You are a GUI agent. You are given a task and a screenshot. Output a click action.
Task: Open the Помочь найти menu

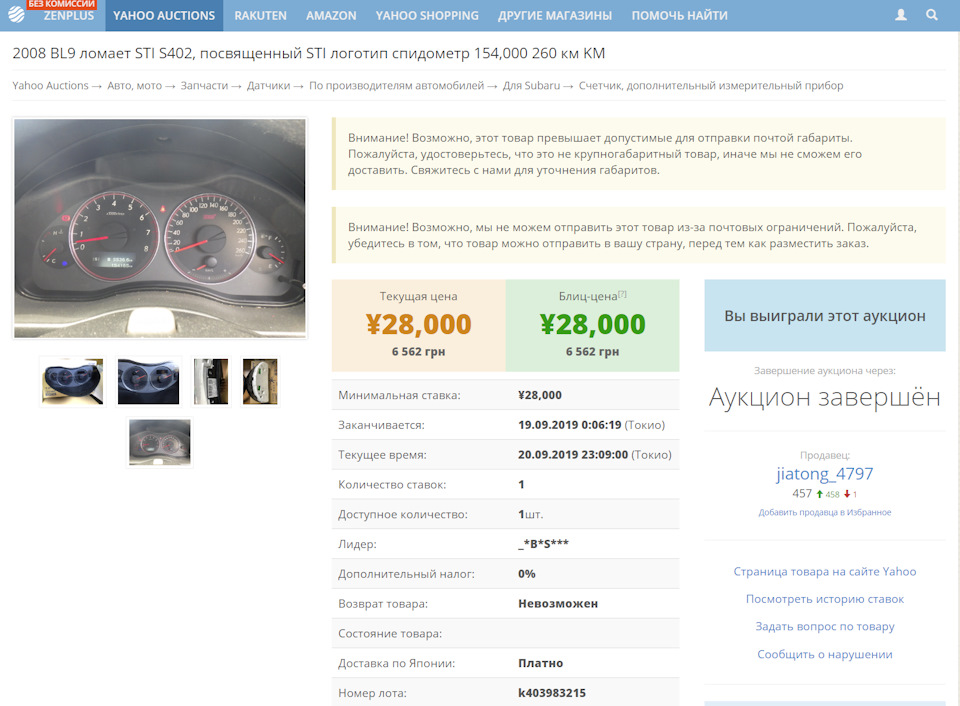pos(680,15)
